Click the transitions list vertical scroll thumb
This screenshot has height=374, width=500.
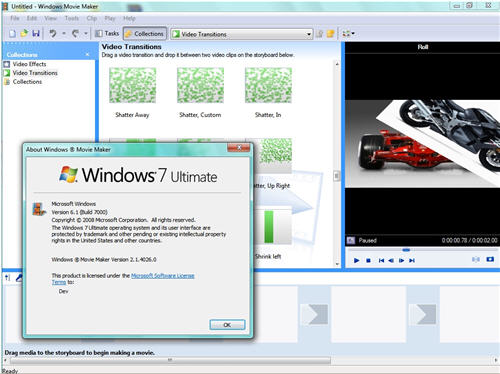coord(337,176)
